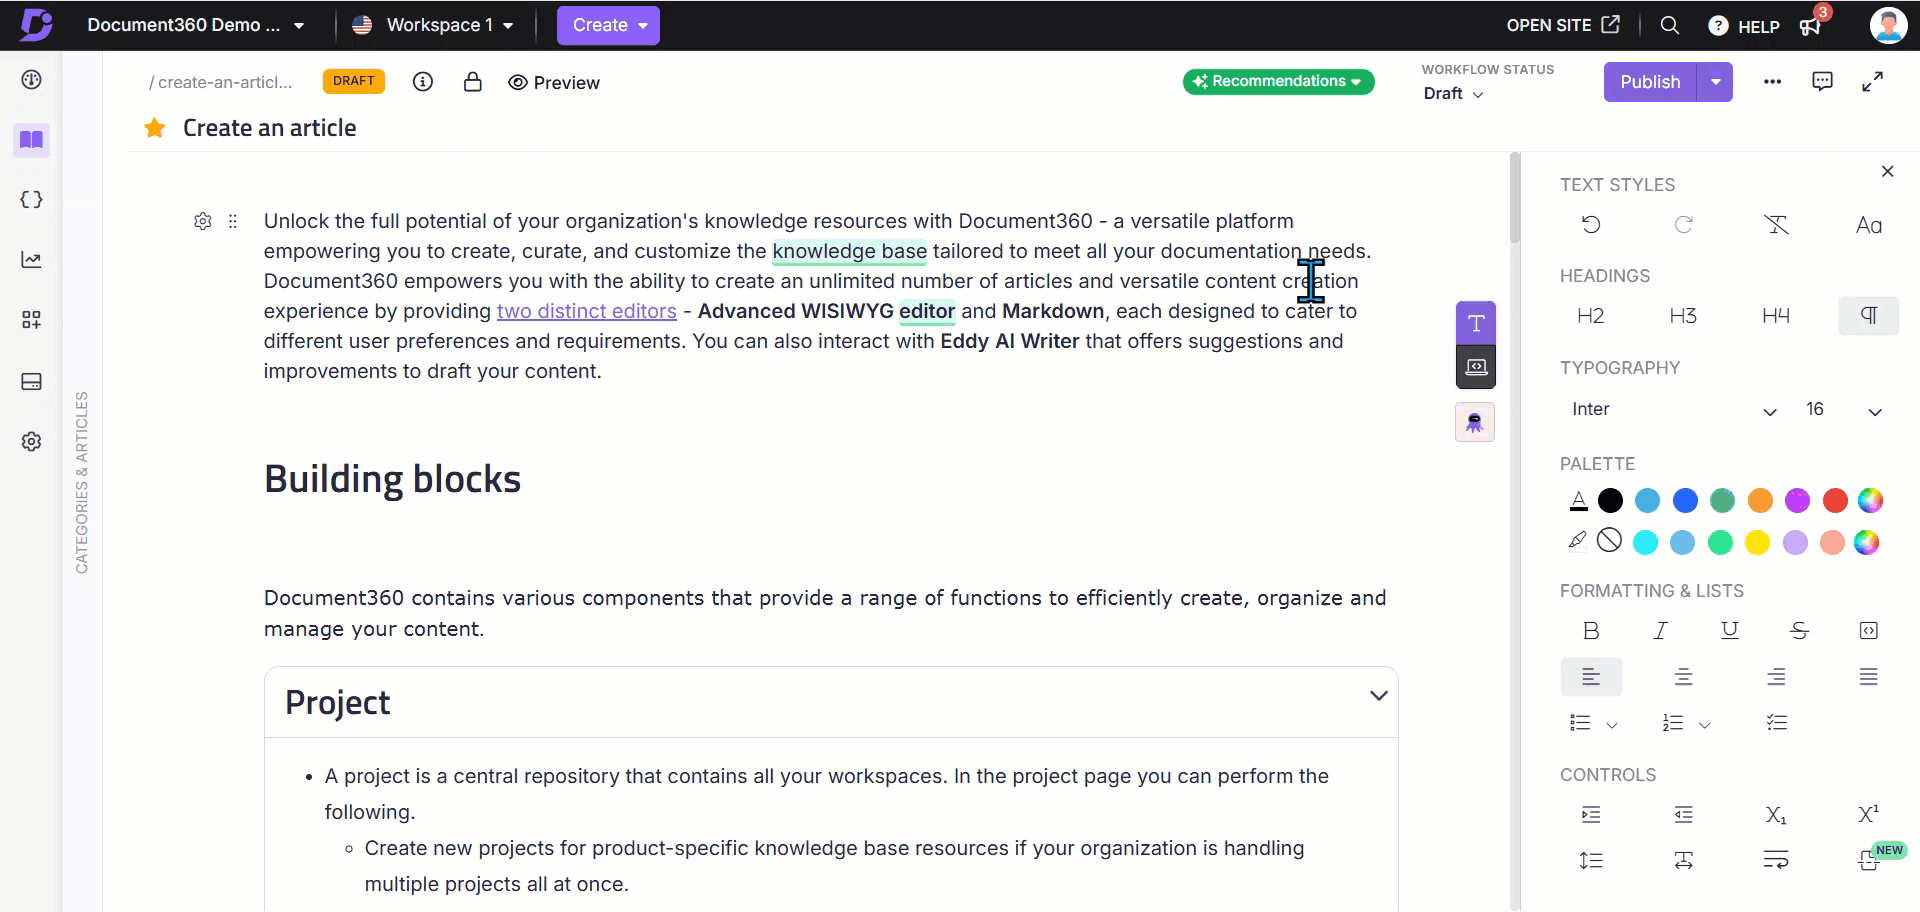Apply paragraph (pilcrow) style
The image size is (1920, 912).
point(1869,316)
